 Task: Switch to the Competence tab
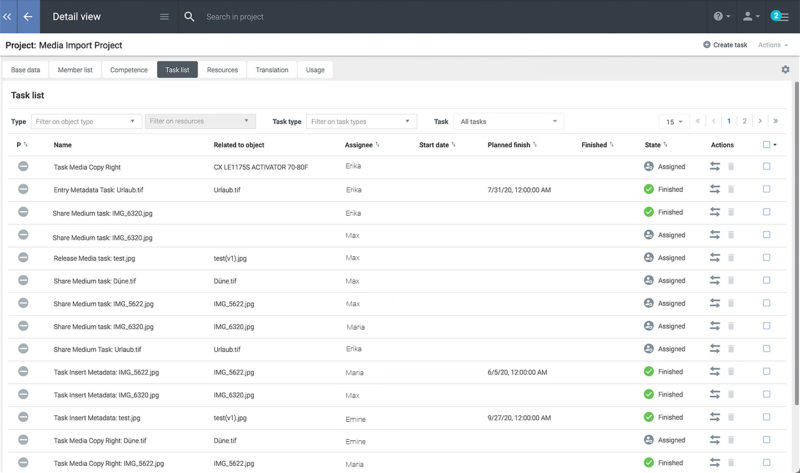[x=129, y=70]
